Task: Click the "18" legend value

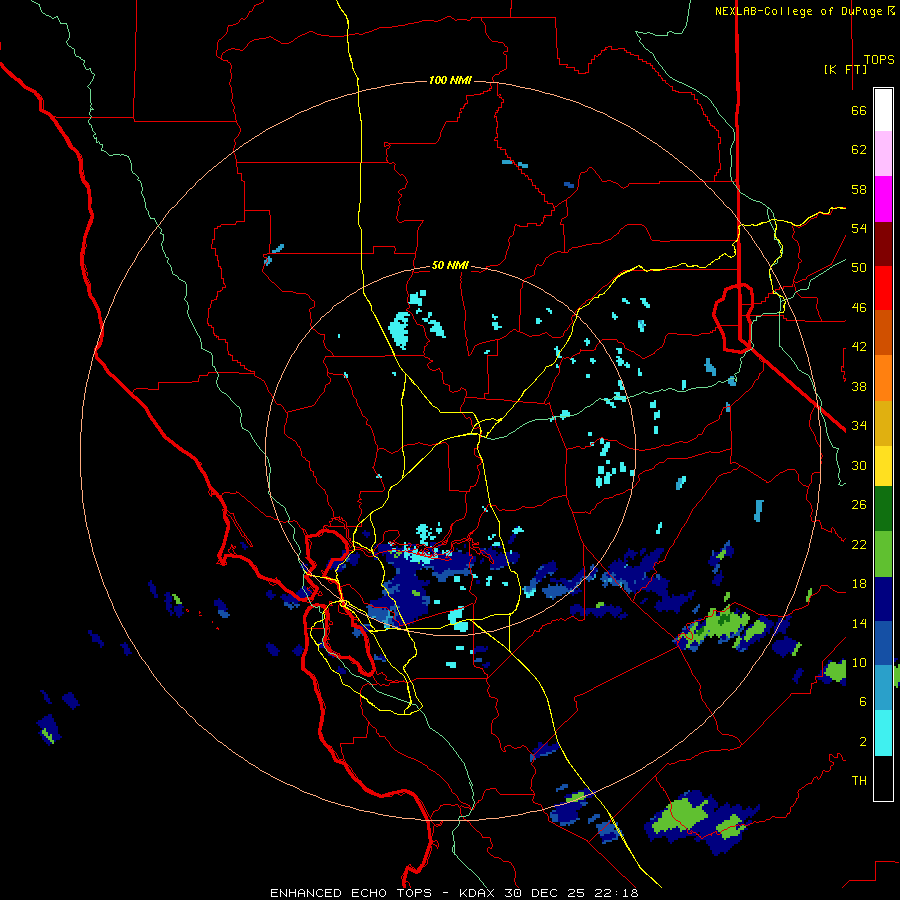Action: coord(859,584)
